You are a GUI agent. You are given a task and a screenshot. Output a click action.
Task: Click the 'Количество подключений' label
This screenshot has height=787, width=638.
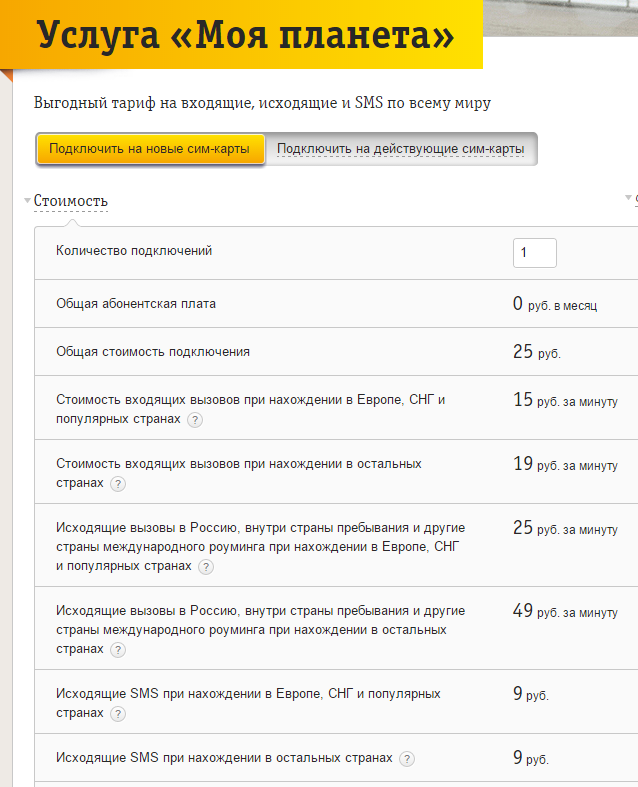tap(134, 250)
